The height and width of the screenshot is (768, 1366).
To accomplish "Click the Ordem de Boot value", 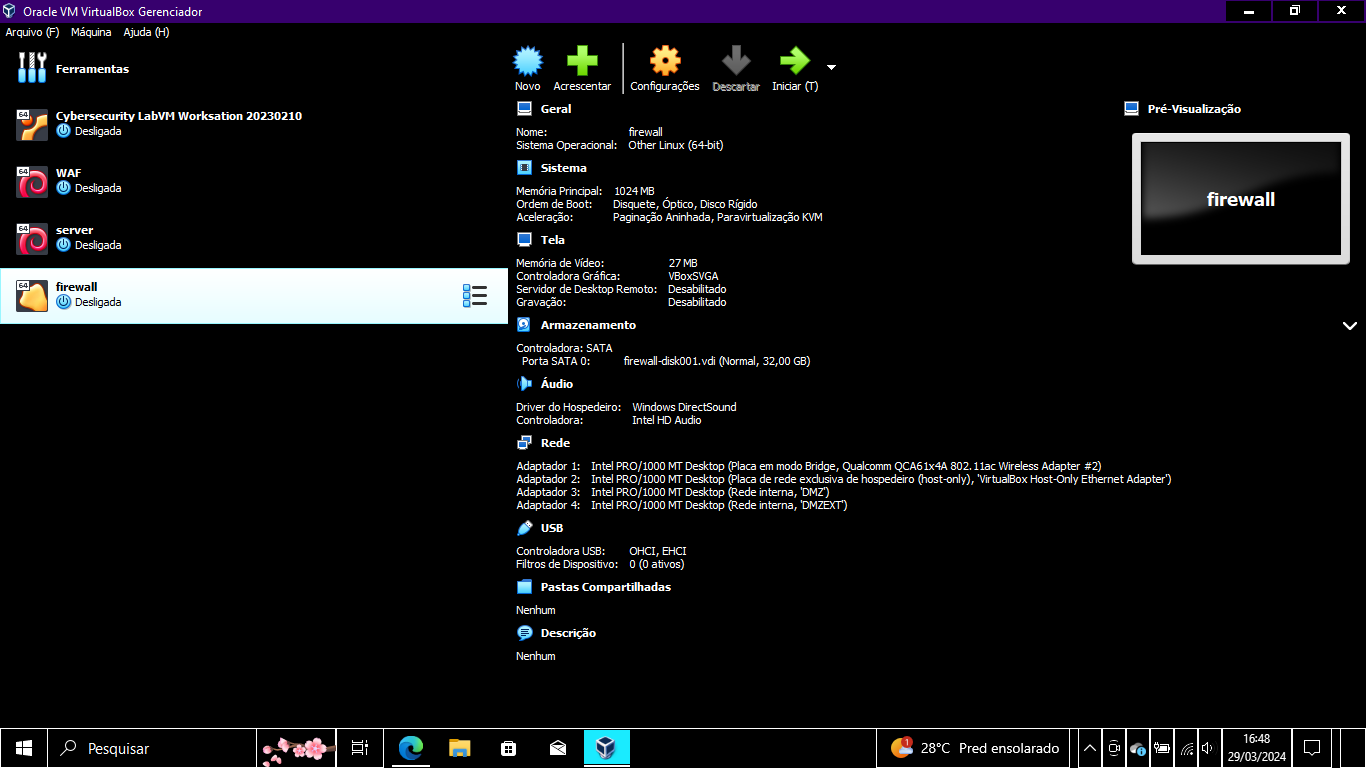I will (685, 204).
